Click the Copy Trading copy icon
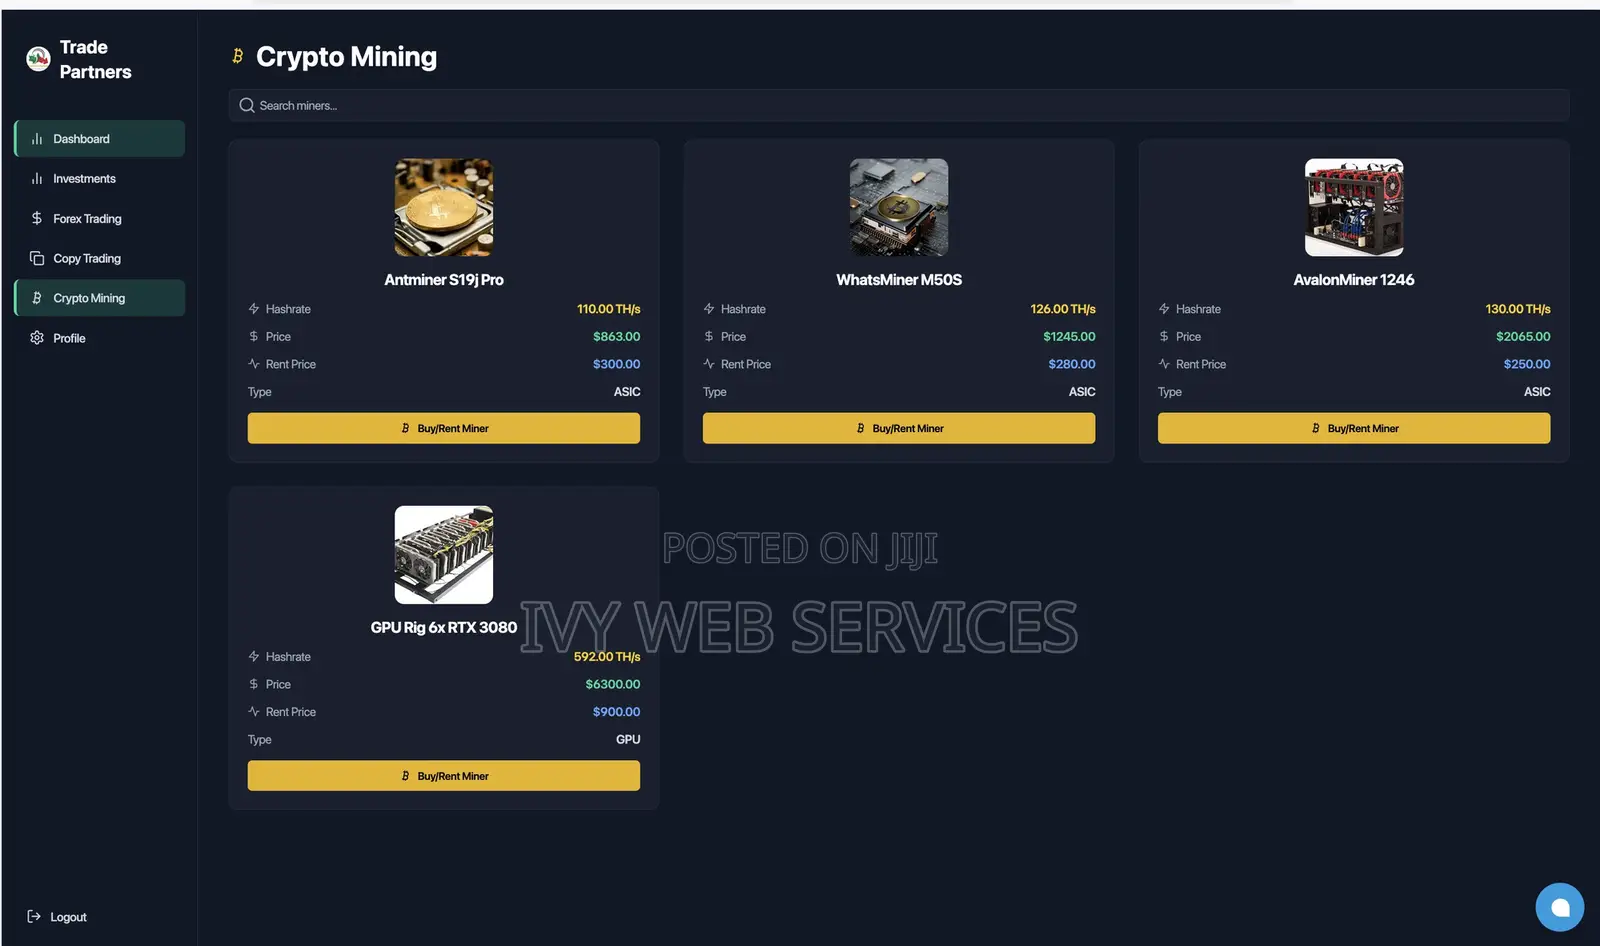The width and height of the screenshot is (1600, 946). [x=37, y=258]
